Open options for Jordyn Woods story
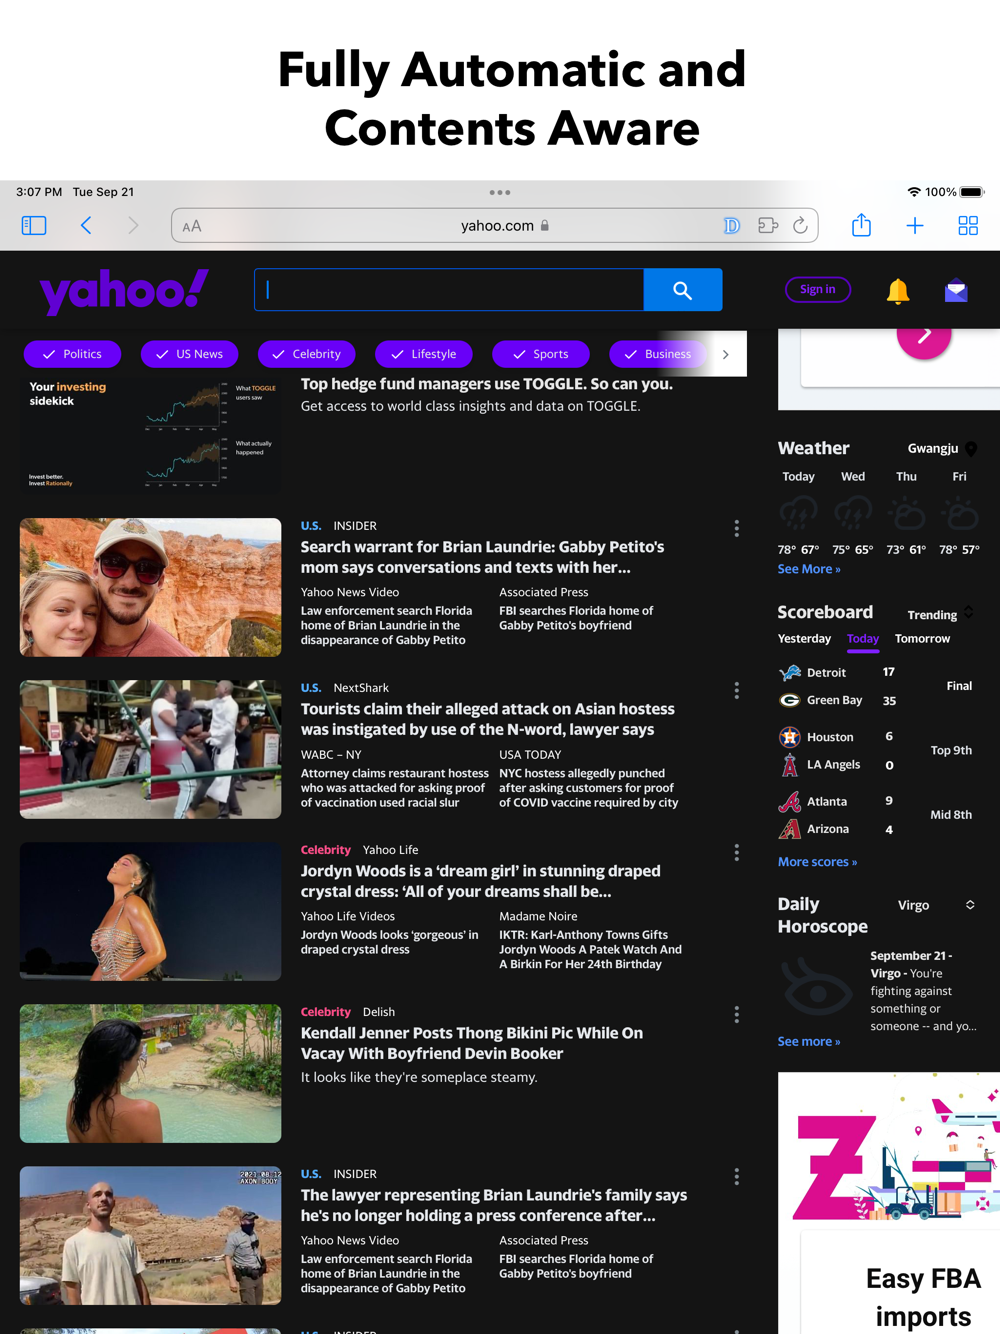 click(737, 852)
